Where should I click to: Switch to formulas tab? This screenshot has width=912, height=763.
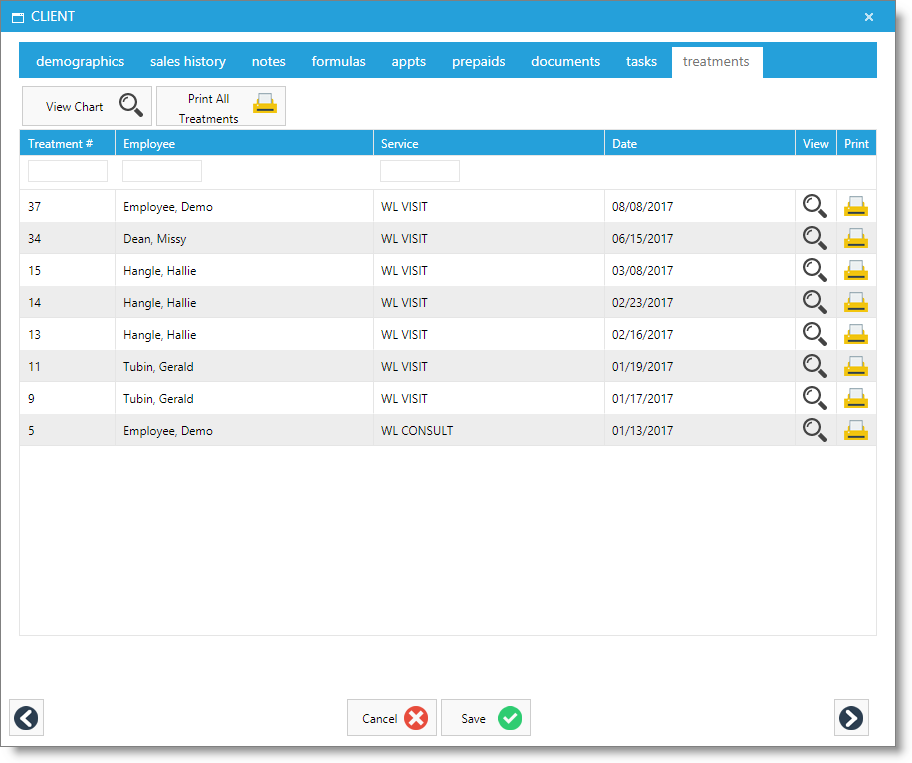point(339,61)
